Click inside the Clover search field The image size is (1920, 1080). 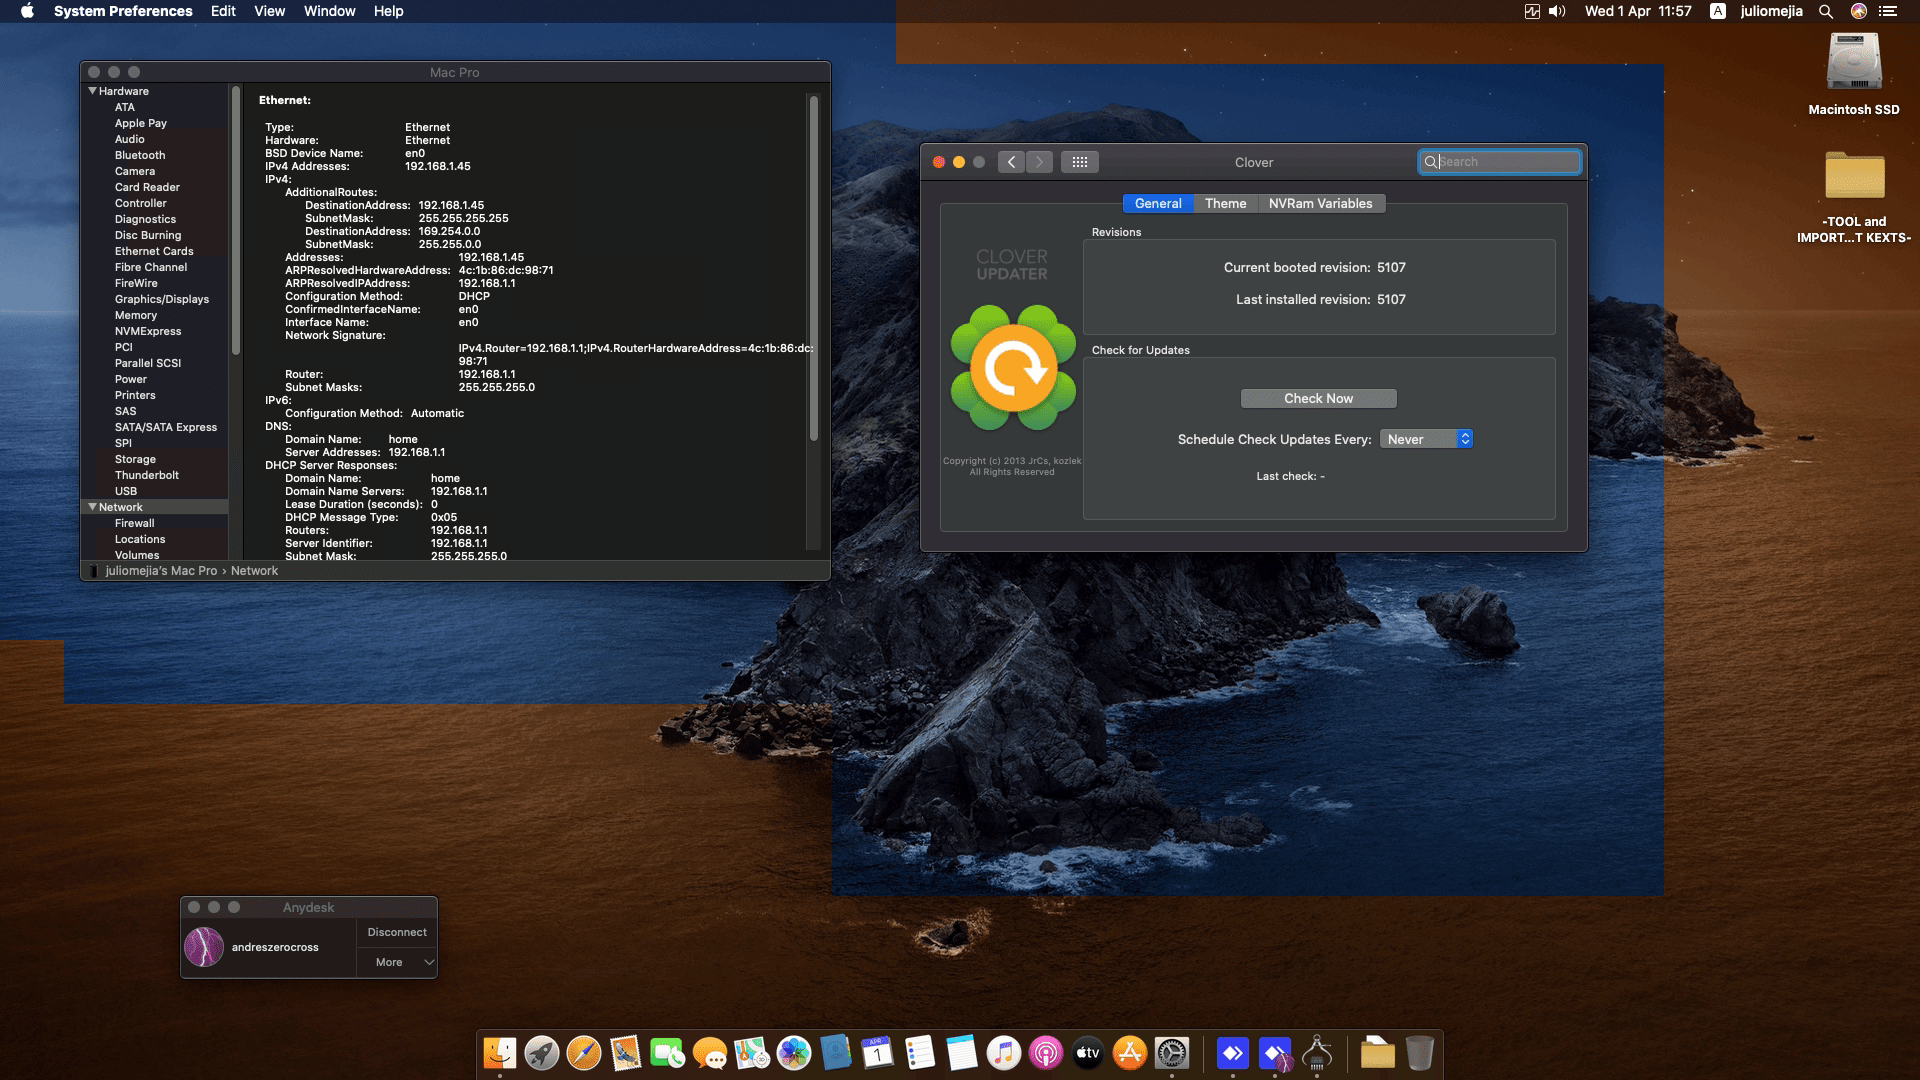click(1499, 161)
